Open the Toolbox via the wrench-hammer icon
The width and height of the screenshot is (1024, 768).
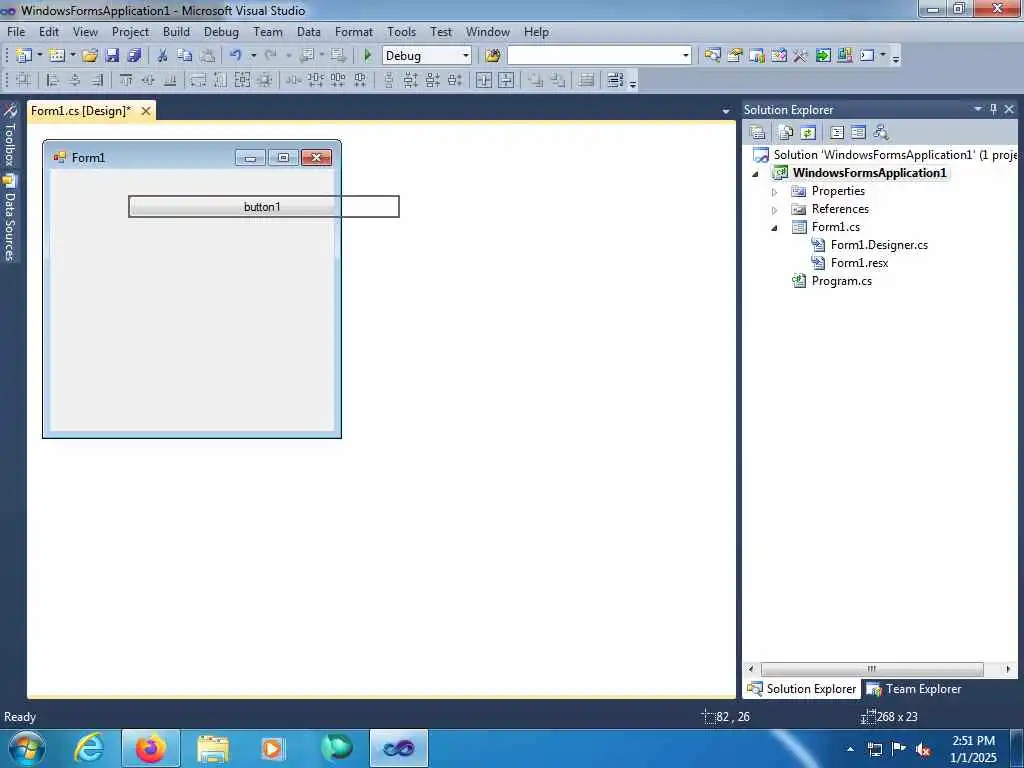pyautogui.click(x=801, y=56)
